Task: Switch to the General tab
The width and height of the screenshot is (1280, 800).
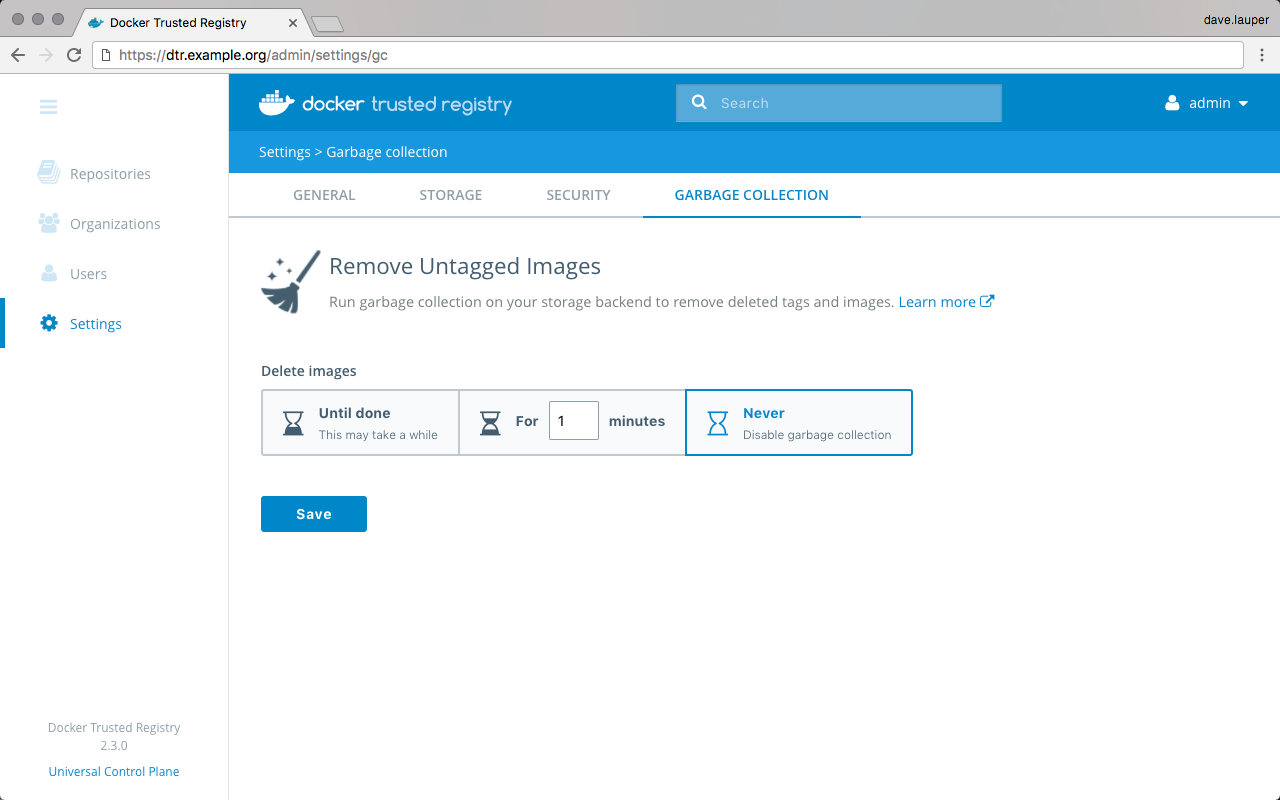Action: 324,195
